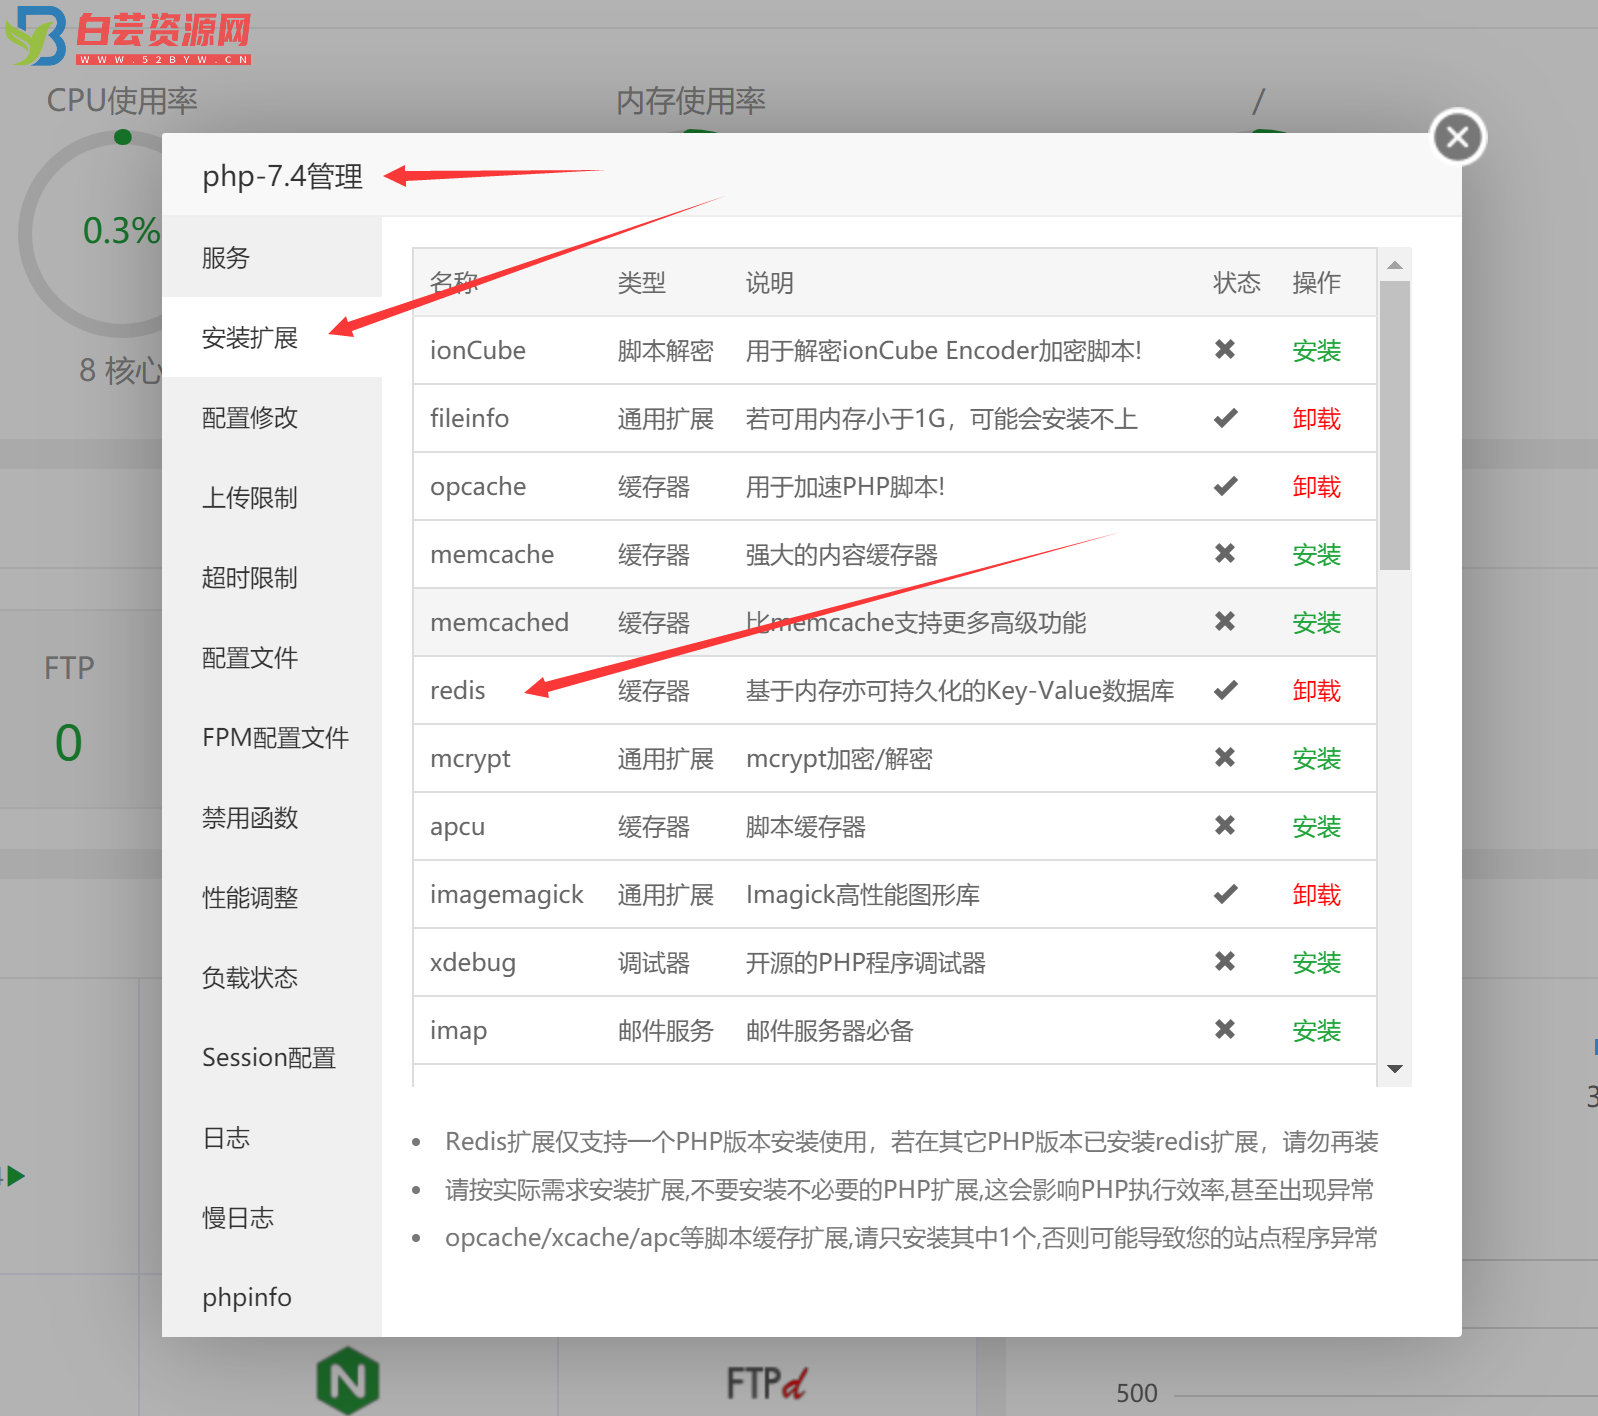The height and width of the screenshot is (1416, 1598).
Task: Click the imagemagick name cell
Action: click(506, 895)
